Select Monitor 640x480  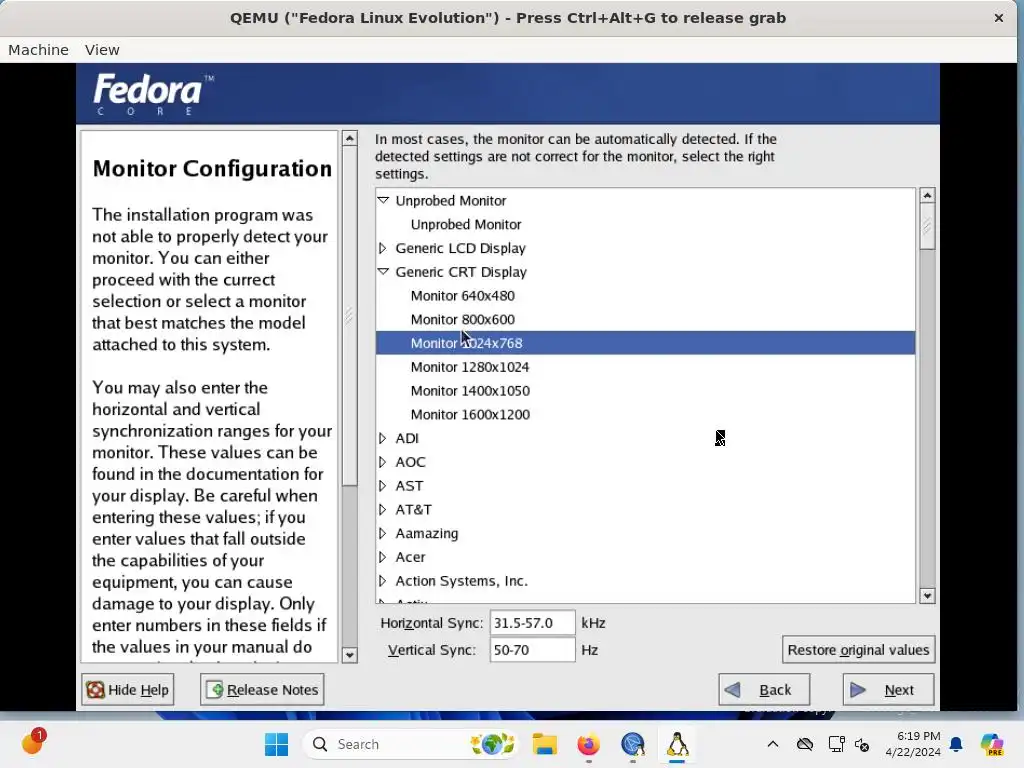click(x=462, y=296)
